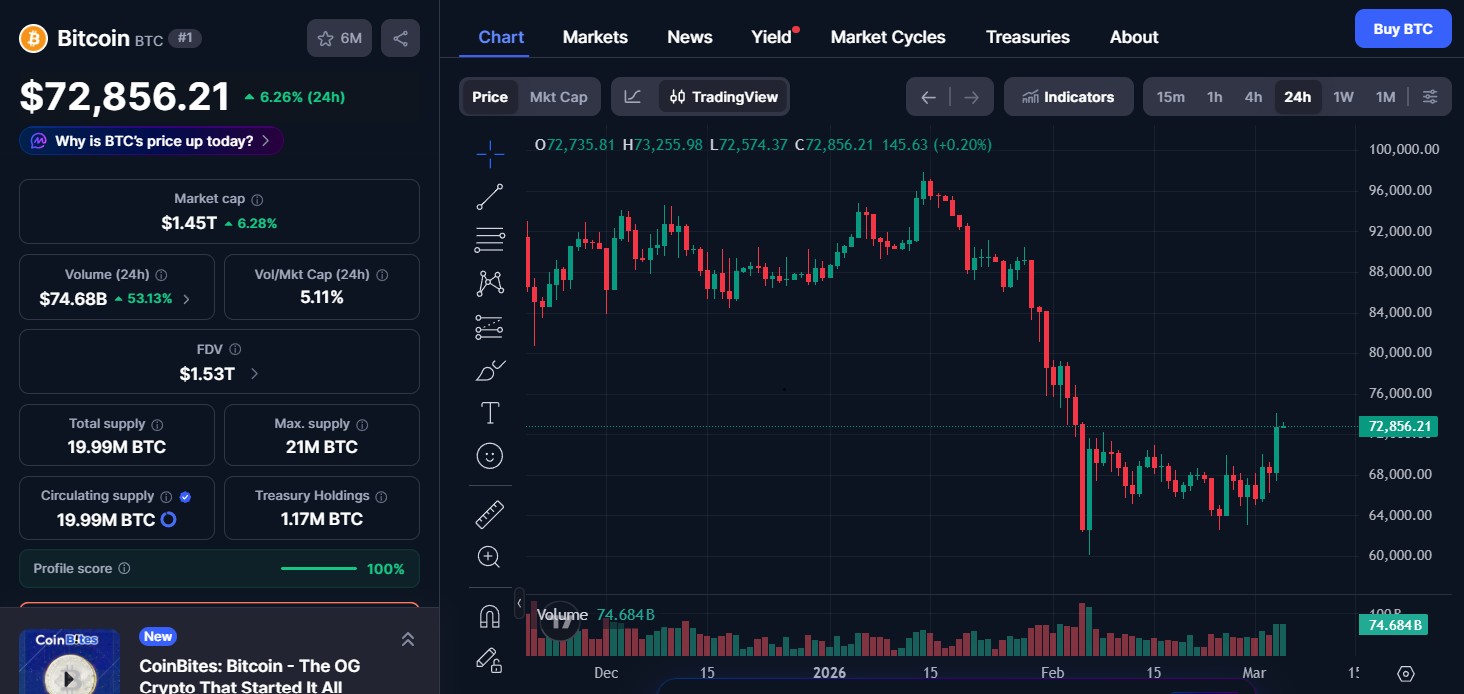The image size is (1464, 694).
Task: Open 'Why is BTC's price up today?' link
Action: point(150,140)
